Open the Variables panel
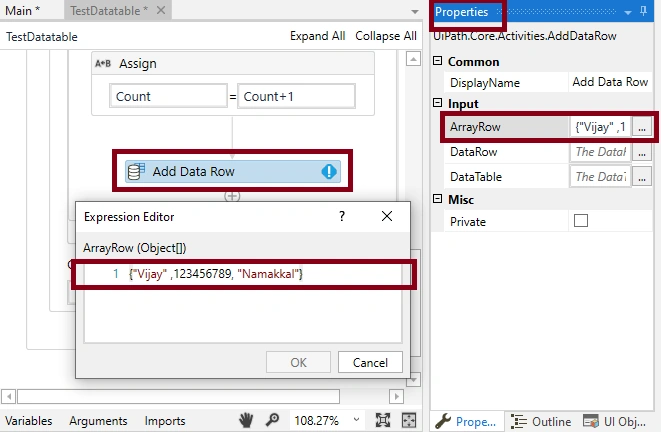This screenshot has height=432, width=661. point(29,421)
